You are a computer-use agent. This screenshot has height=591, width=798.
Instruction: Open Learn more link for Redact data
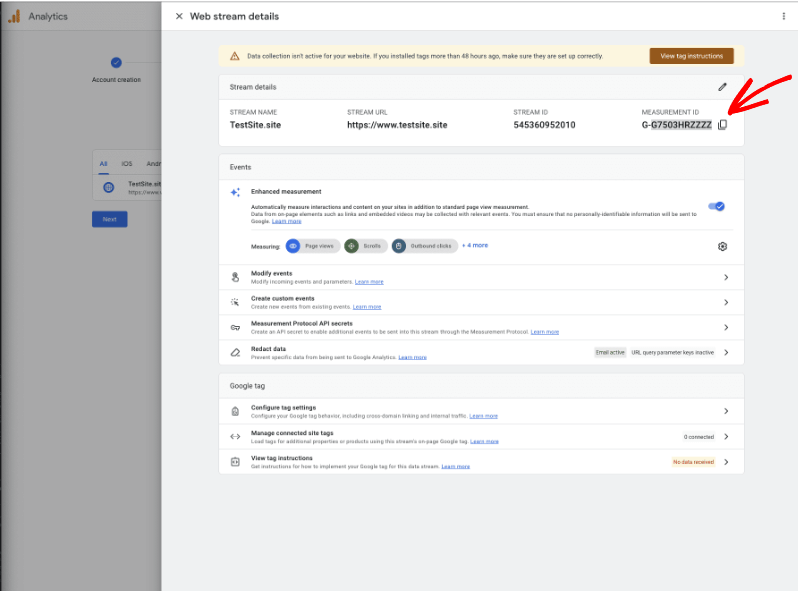click(412, 357)
